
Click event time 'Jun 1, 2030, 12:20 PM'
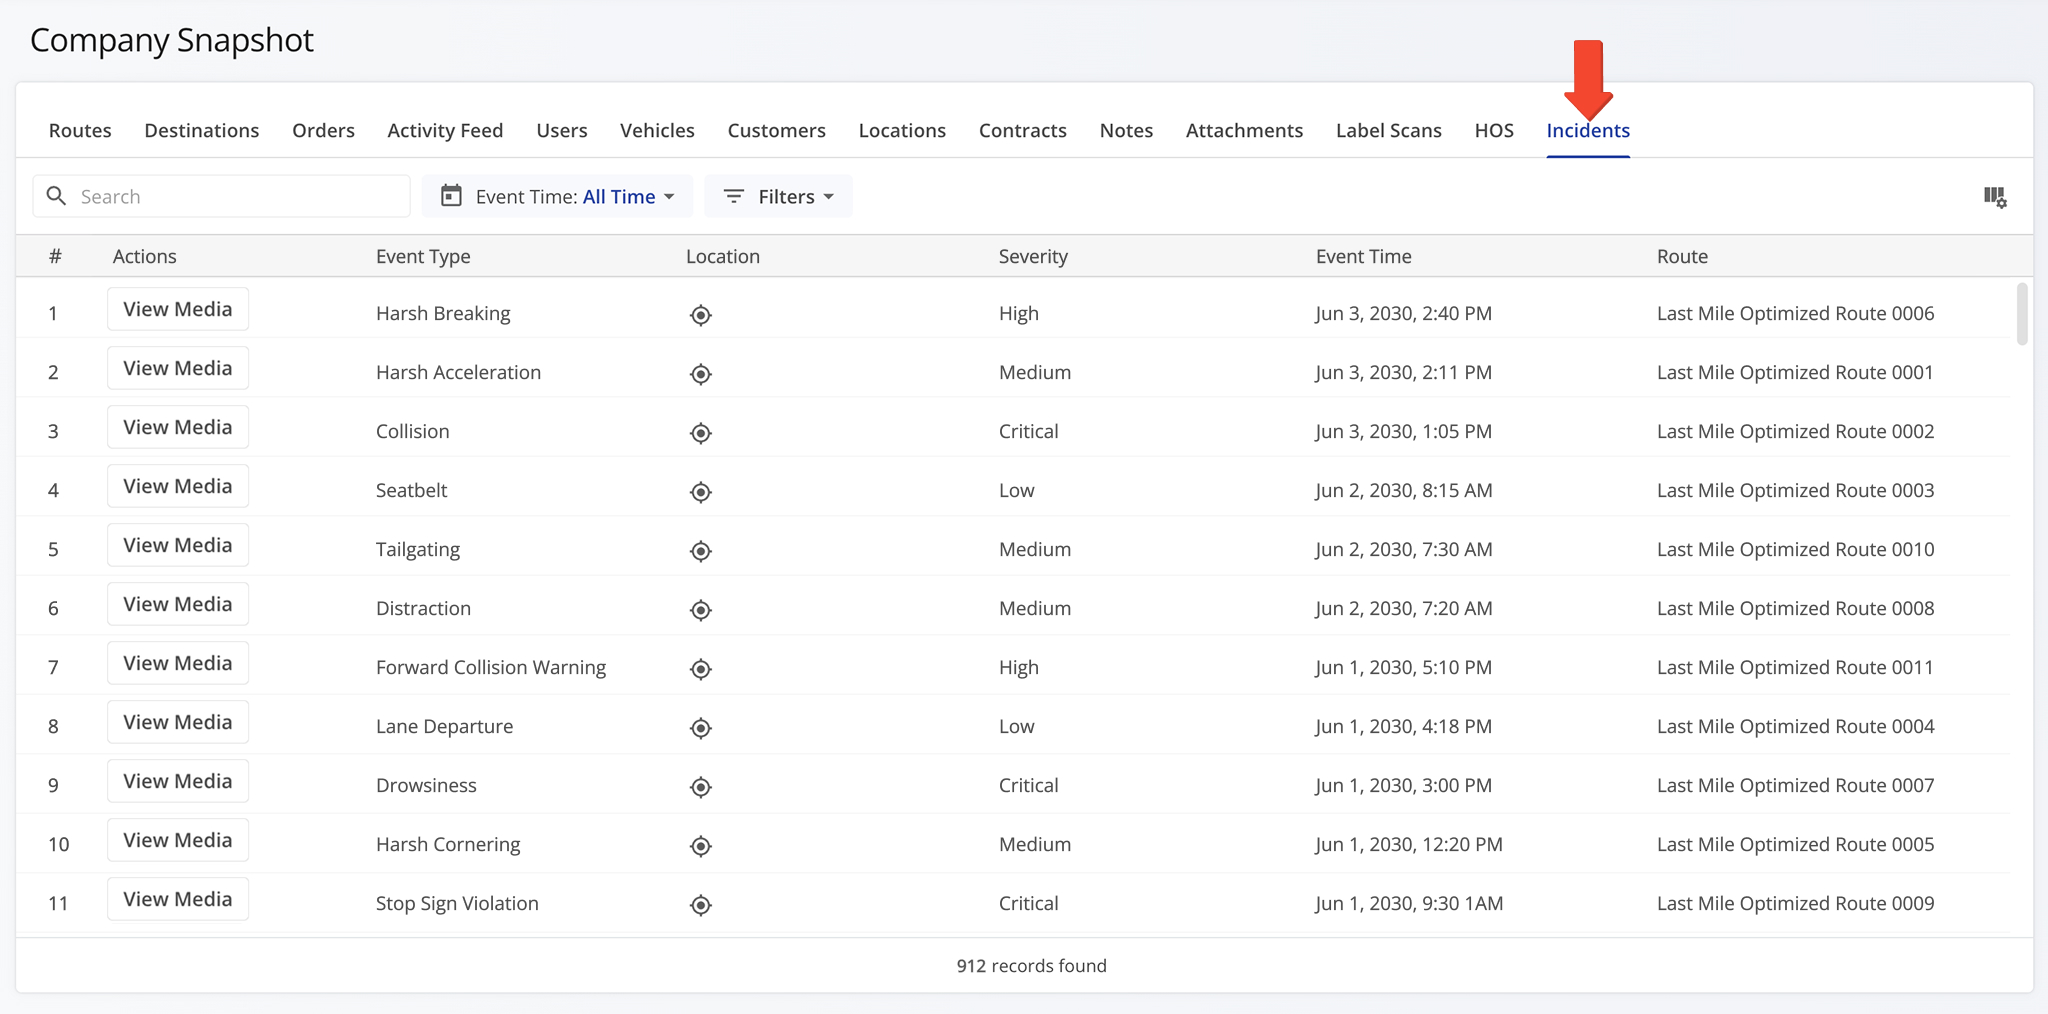pyautogui.click(x=1408, y=844)
